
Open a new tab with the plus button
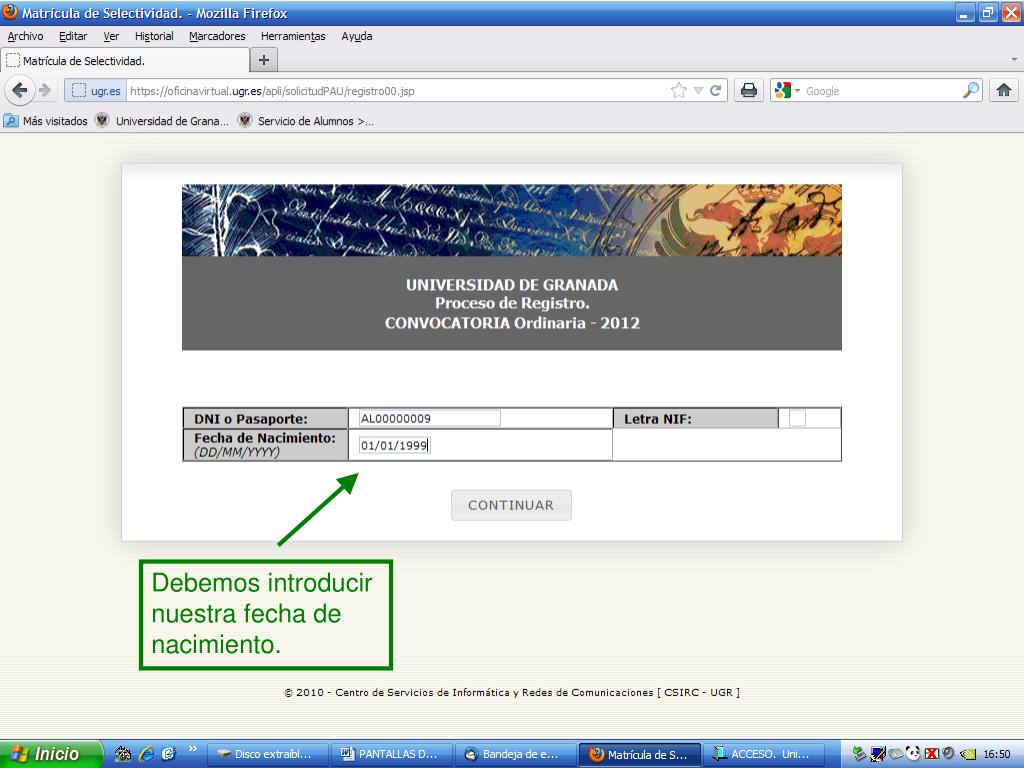264,60
